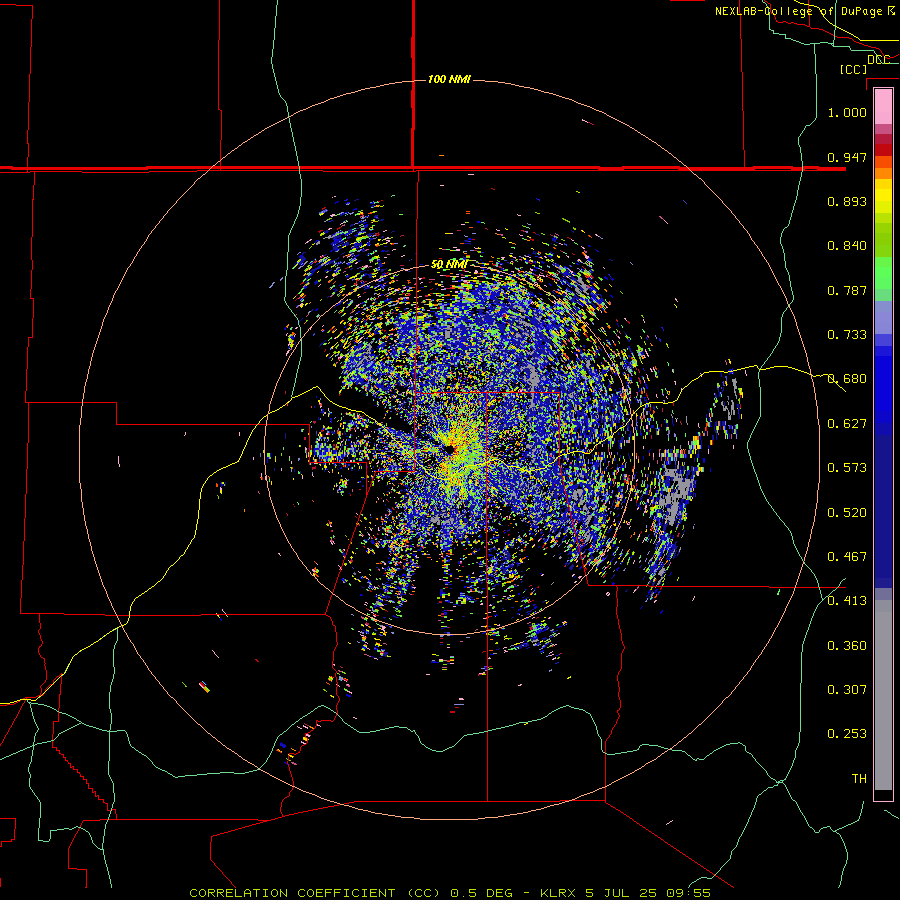900x900 pixels.
Task: Click the TH threshold label
Action: click(859, 779)
